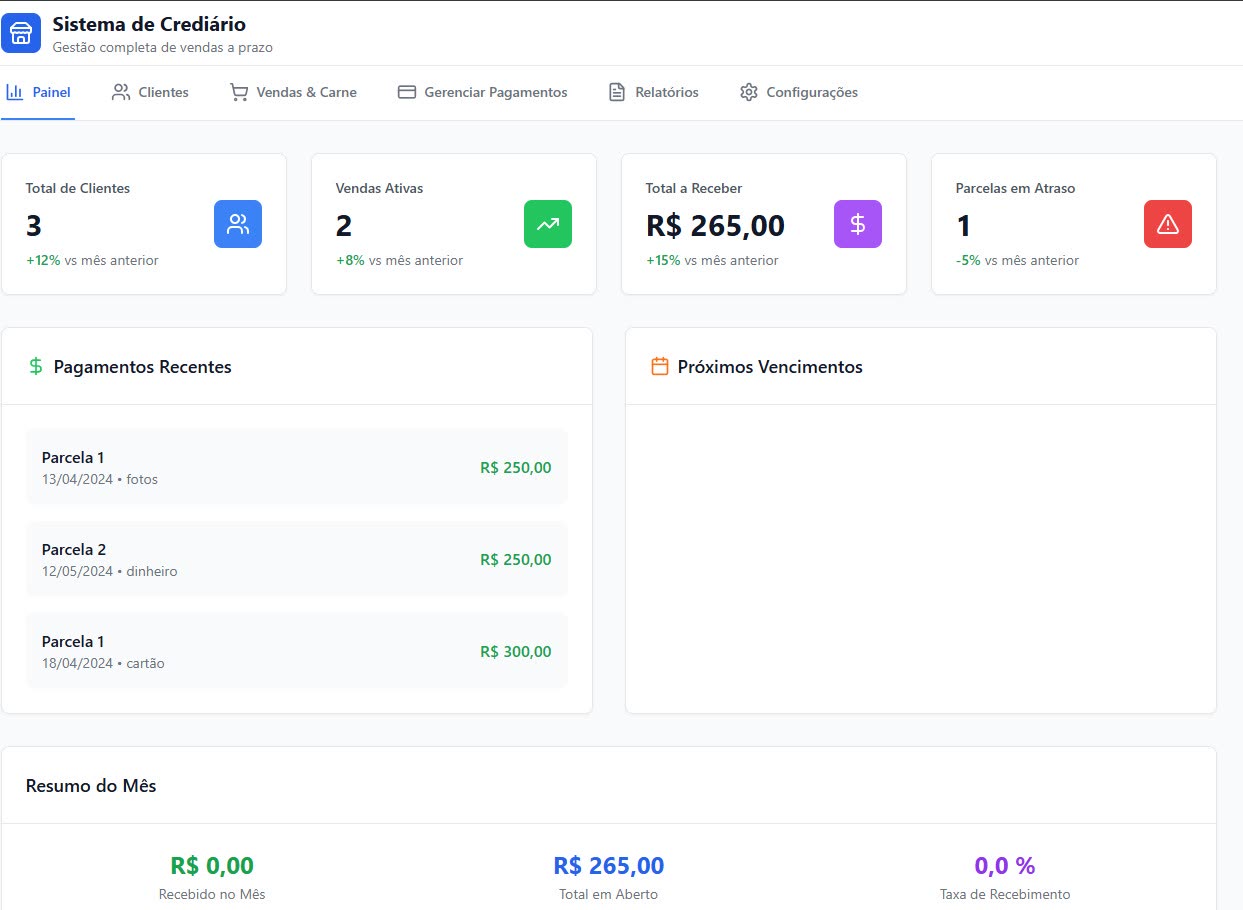Click the '+12% vs mês anterior' text
1243x910 pixels.
[x=92, y=260]
